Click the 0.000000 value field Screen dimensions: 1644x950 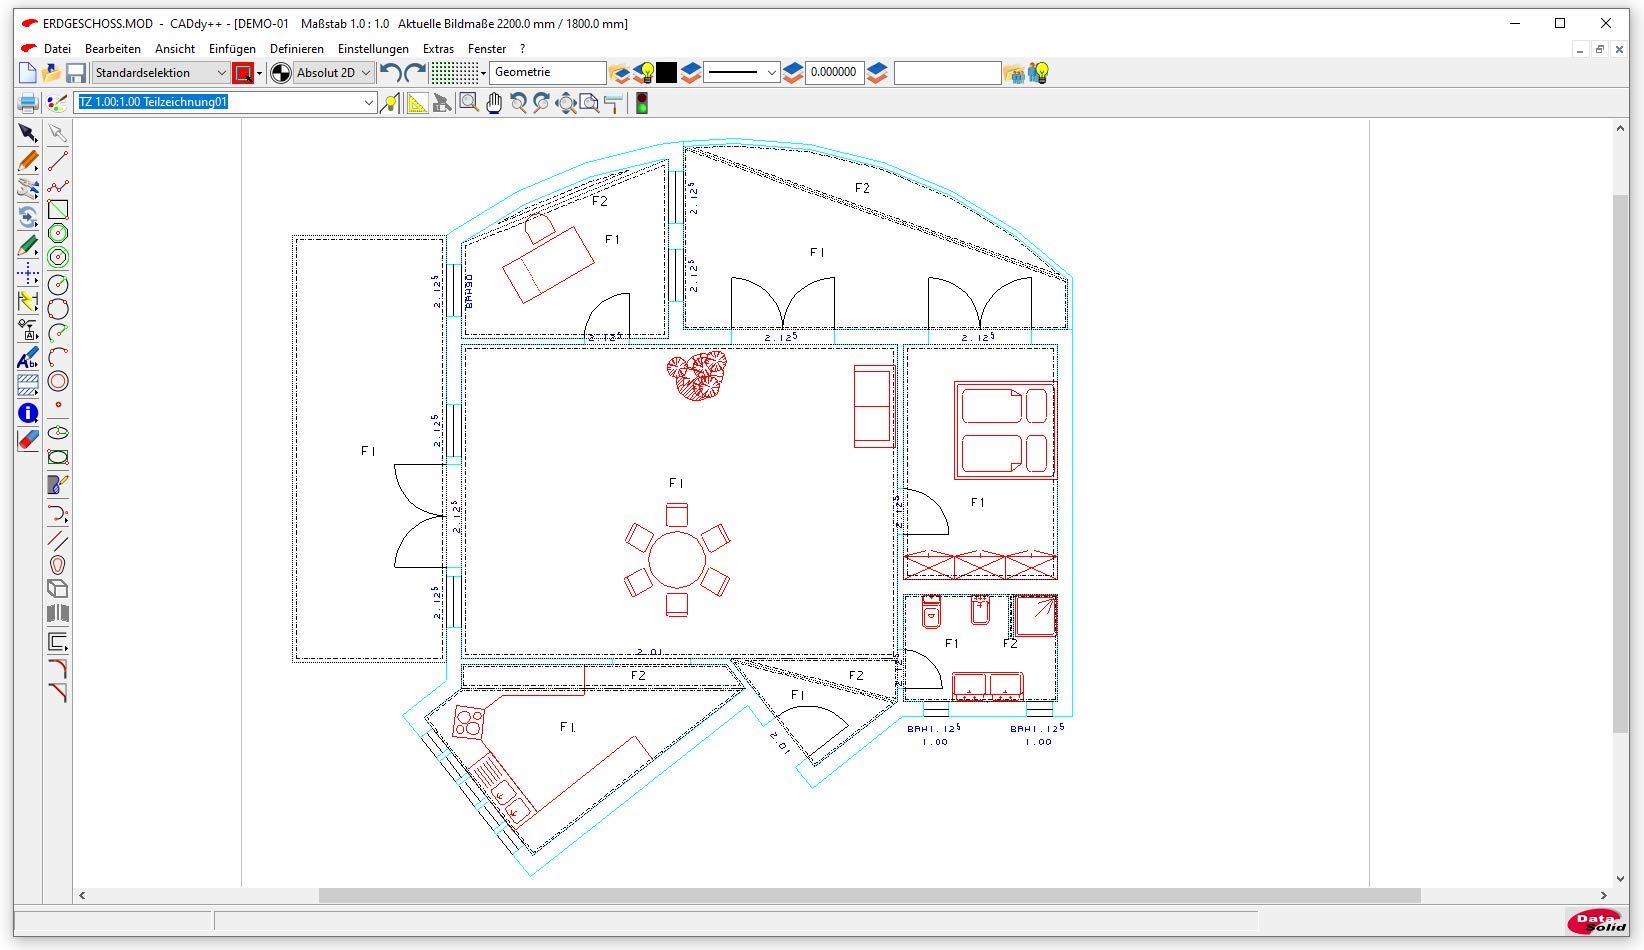834,73
